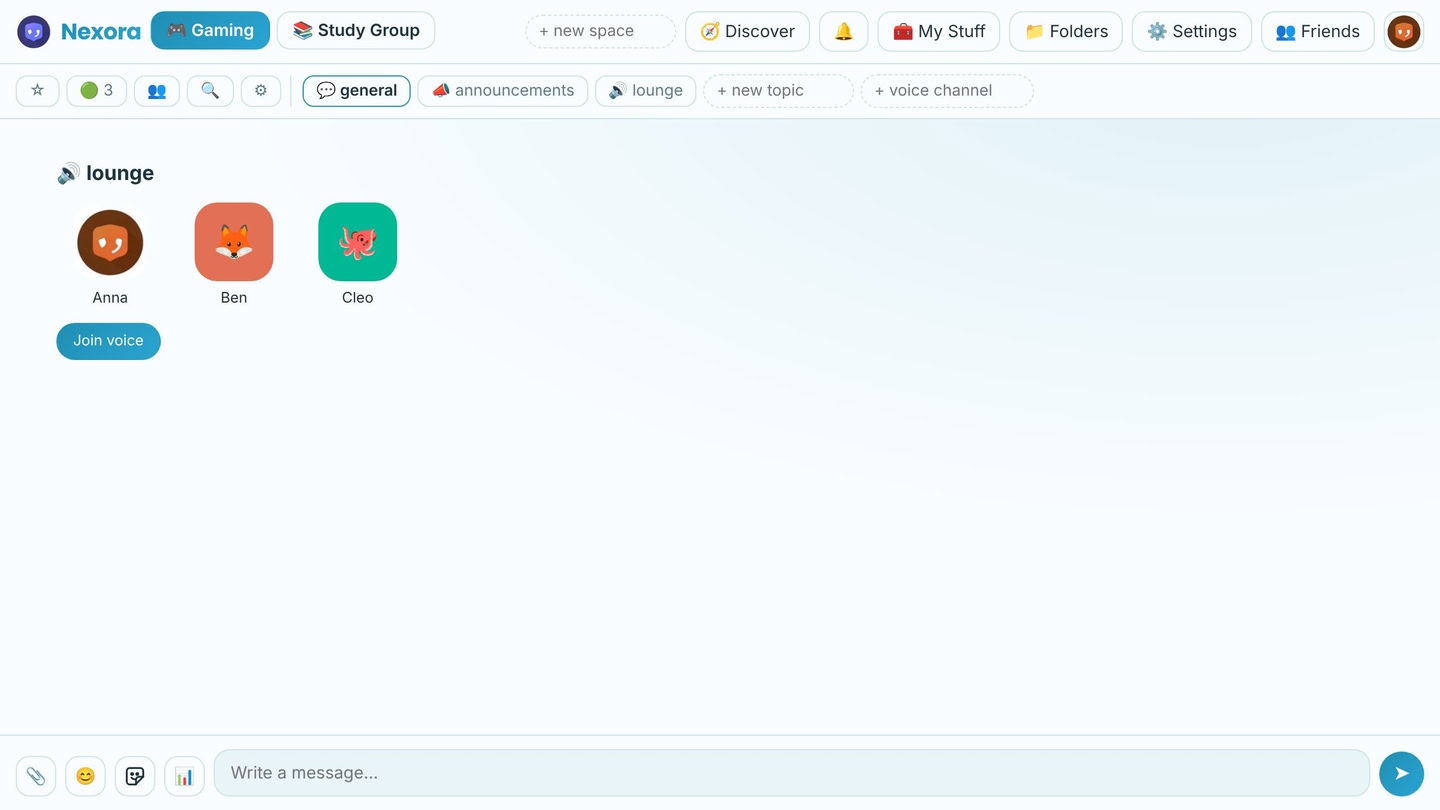Open Settings from the top bar
Viewport: 1440px width, 810px height.
1192,31
